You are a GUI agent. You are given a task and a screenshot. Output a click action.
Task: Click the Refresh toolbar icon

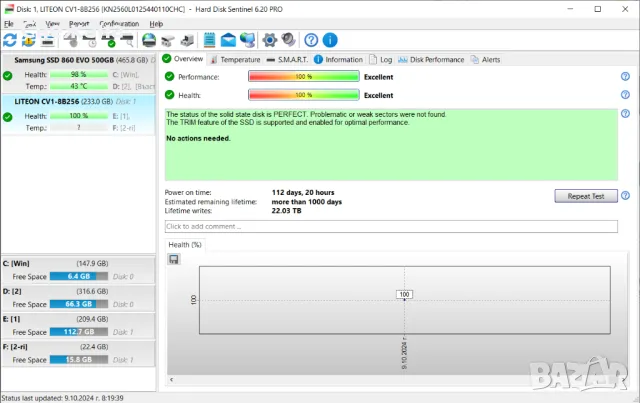click(x=10, y=40)
